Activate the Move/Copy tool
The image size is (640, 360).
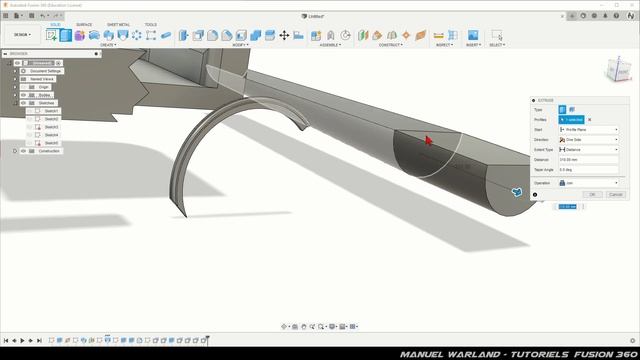pos(284,35)
